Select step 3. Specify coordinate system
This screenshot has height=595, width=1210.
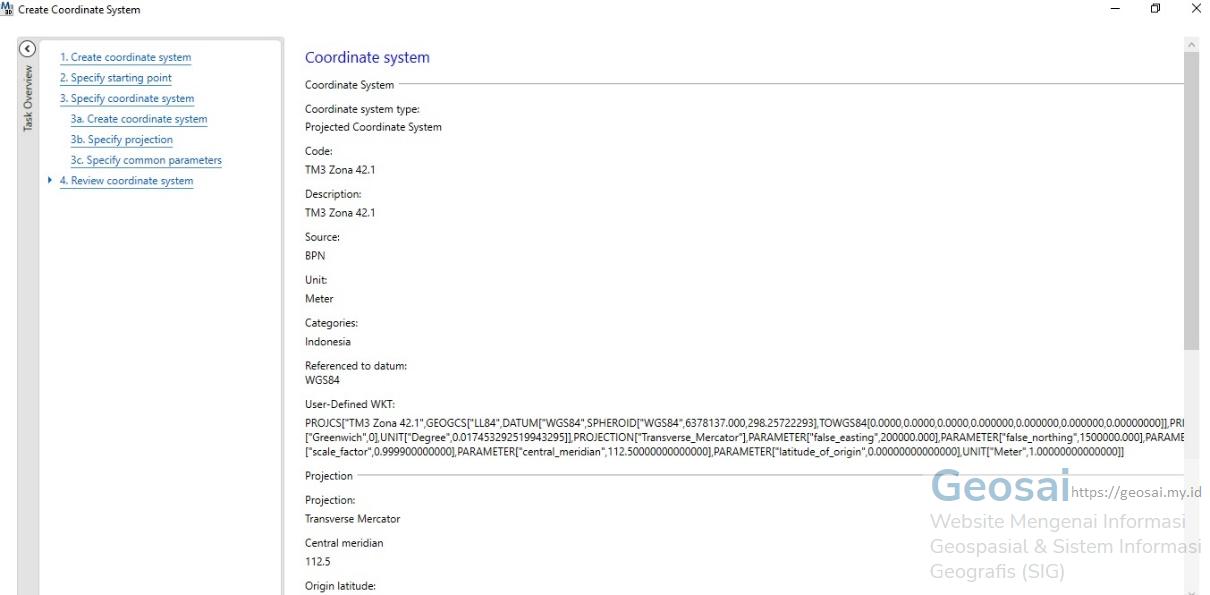pos(126,99)
